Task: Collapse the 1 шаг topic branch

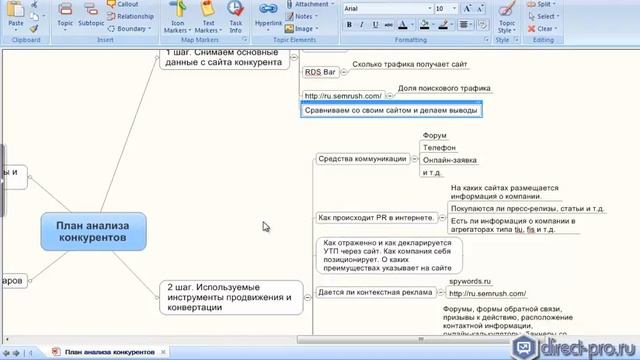Action: 294,58
